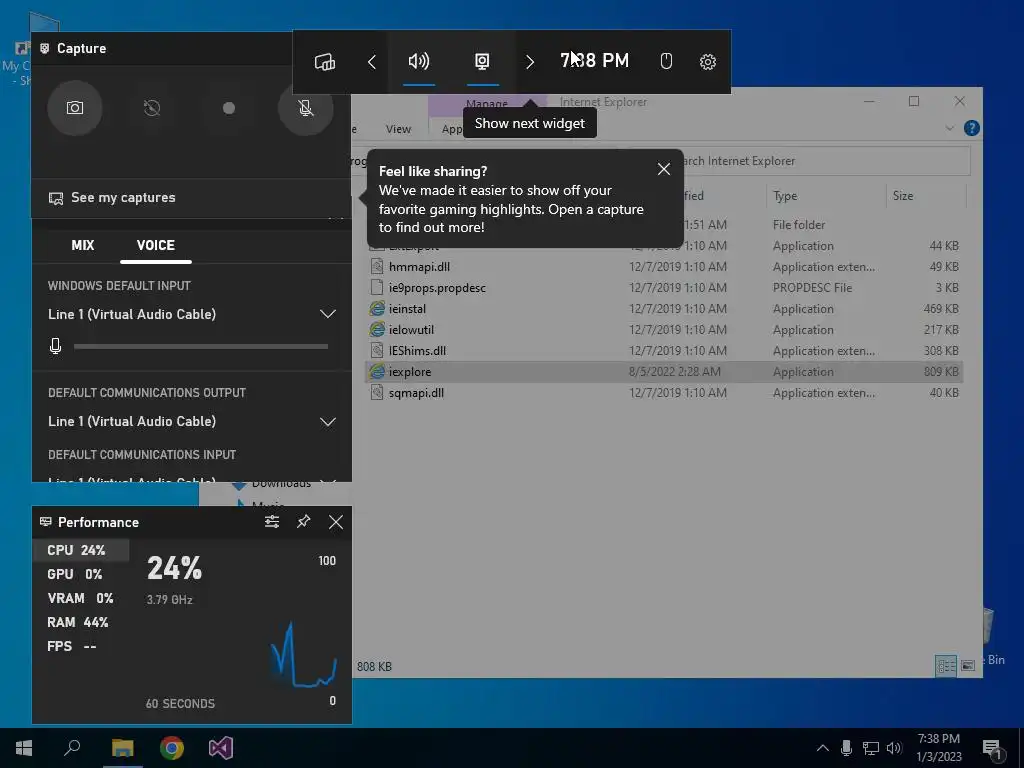Select the iexplore application file
The height and width of the screenshot is (768, 1024).
664,372
